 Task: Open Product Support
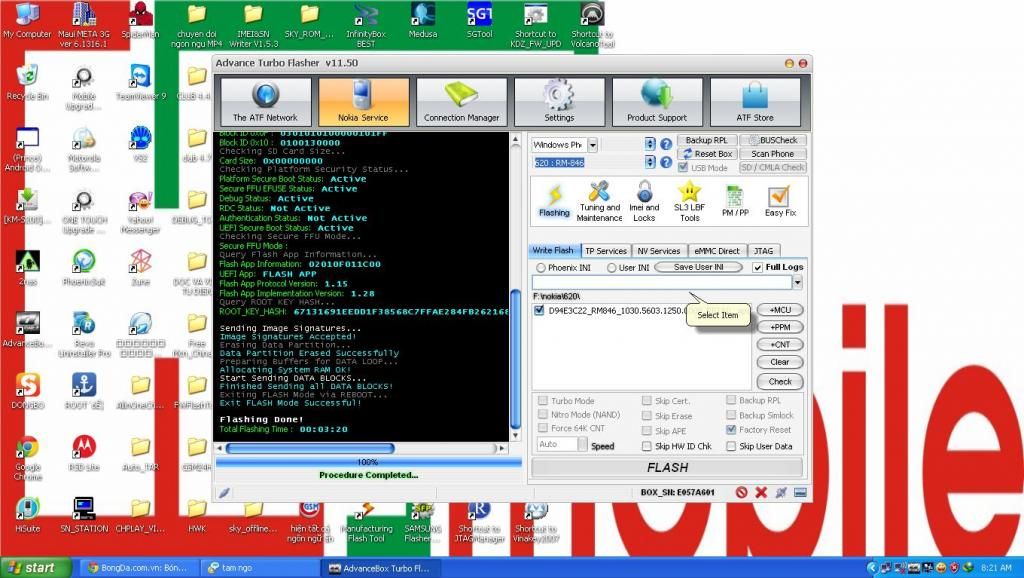[657, 101]
